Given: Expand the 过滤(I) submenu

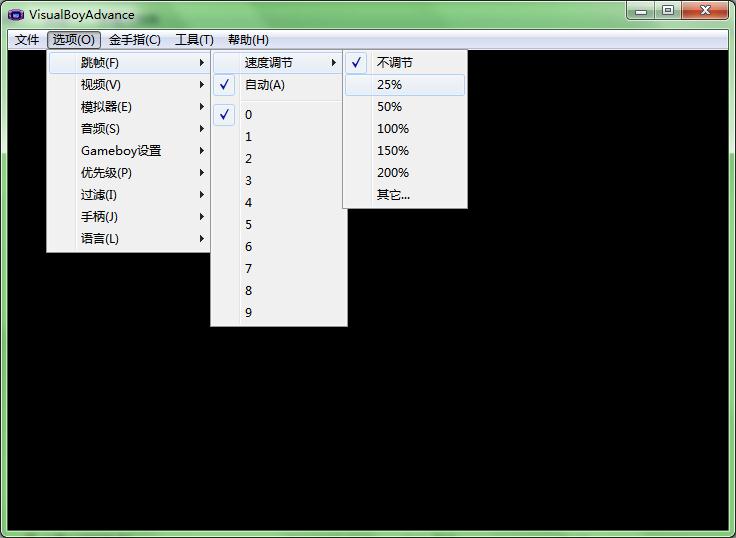Looking at the screenshot, I should coord(129,195).
